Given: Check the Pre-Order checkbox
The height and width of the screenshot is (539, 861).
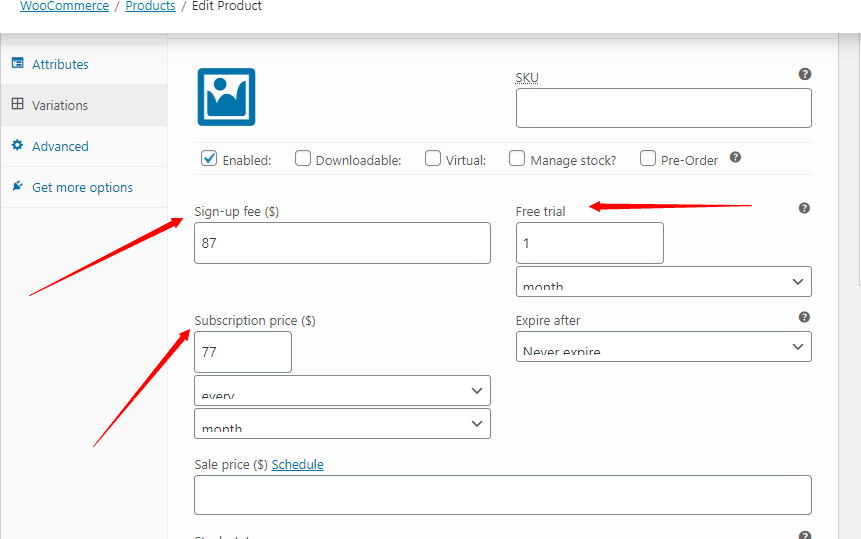Looking at the screenshot, I should 648,159.
